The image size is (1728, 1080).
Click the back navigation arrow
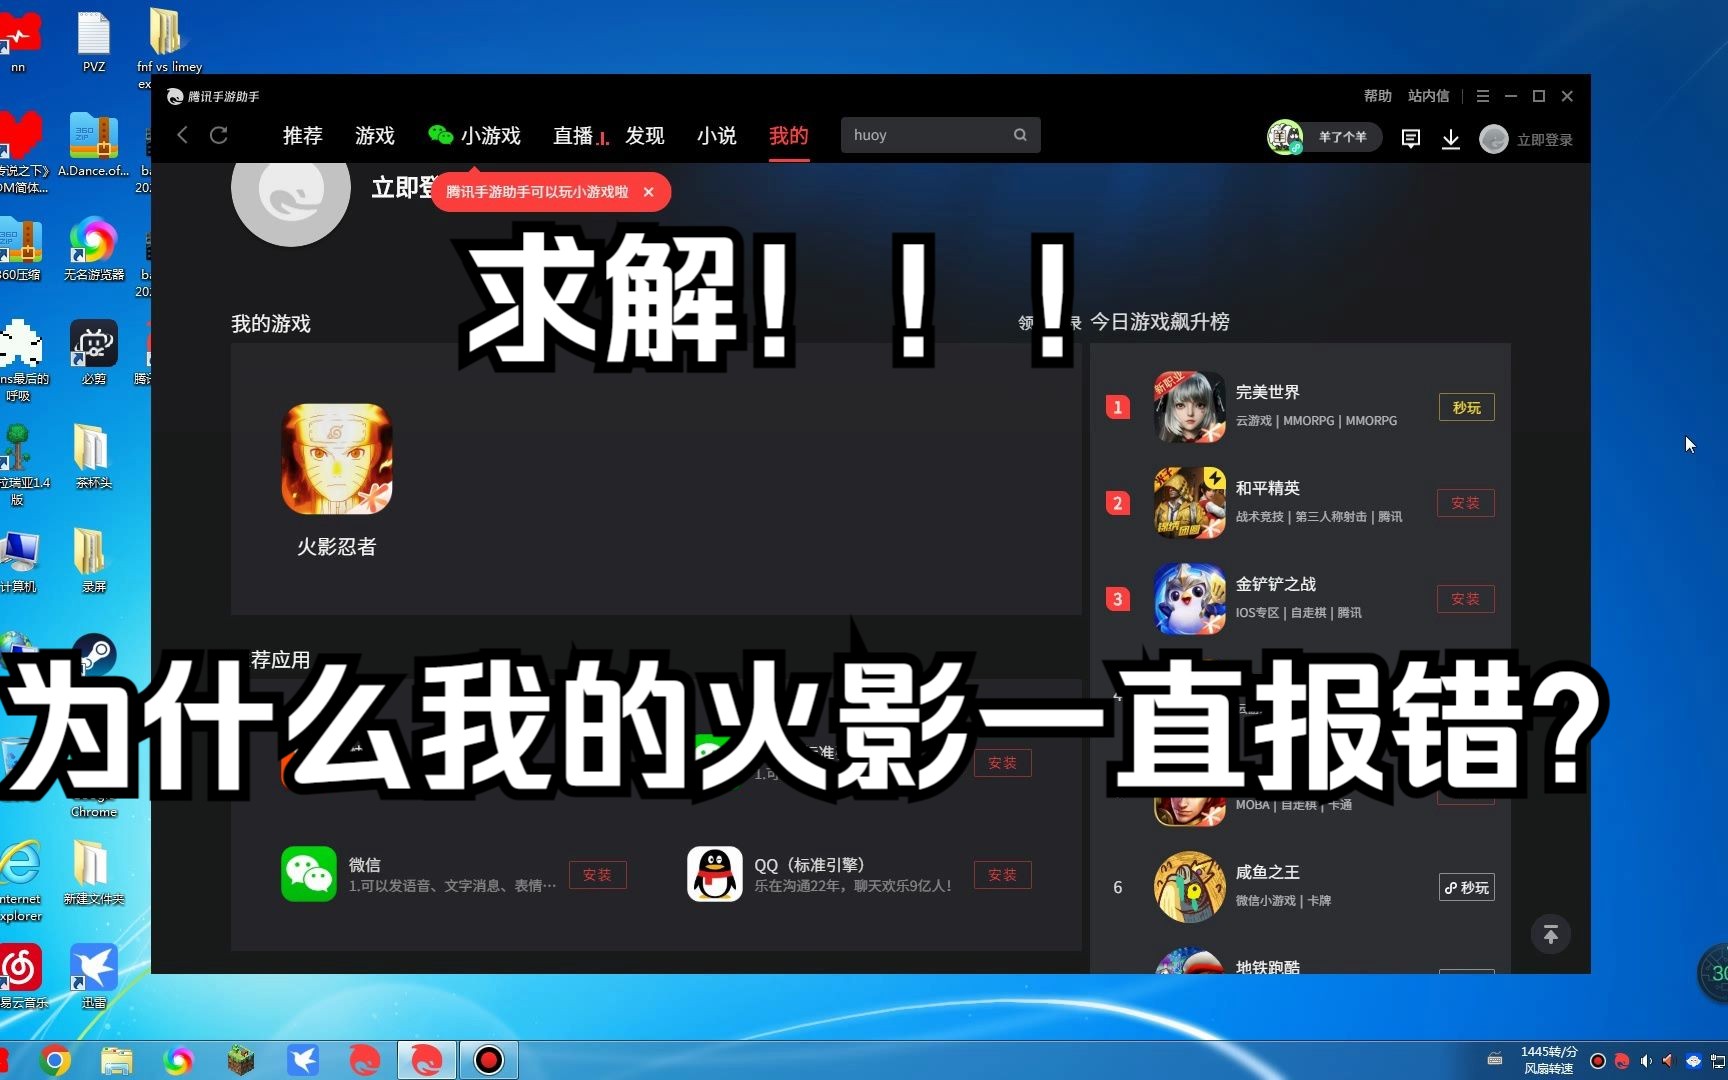[x=182, y=135]
